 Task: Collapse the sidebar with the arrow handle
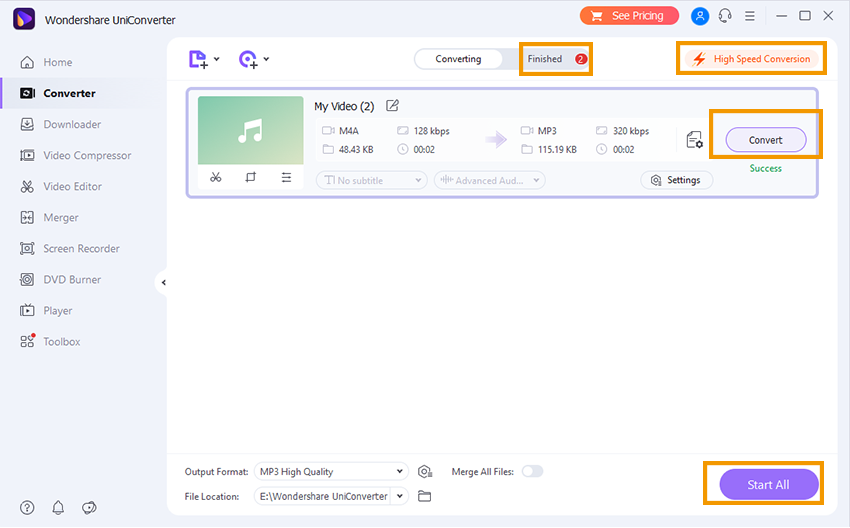pyautogui.click(x=163, y=283)
